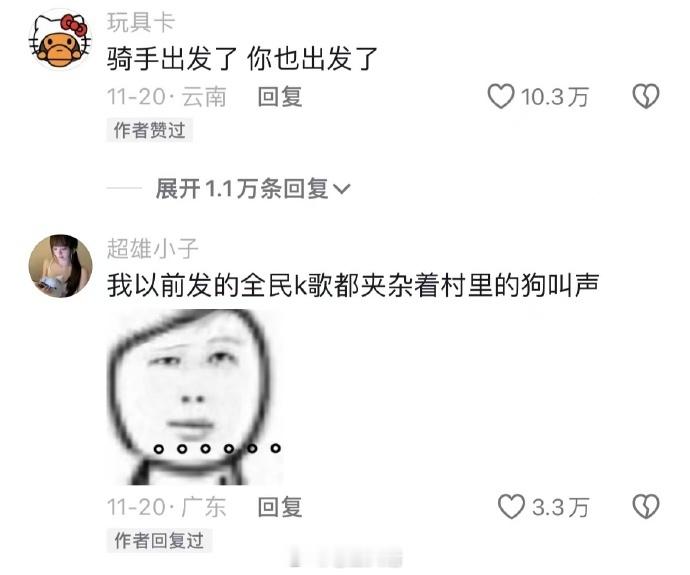Open 玩具卡's Hello Kitty avatar
Viewport: 690px width, 575px height.
60,40
